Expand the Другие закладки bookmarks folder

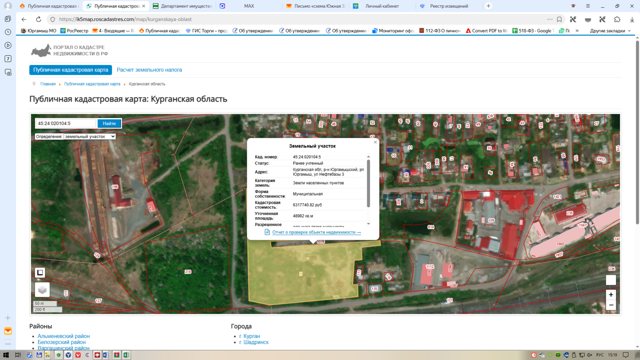(x=610, y=31)
